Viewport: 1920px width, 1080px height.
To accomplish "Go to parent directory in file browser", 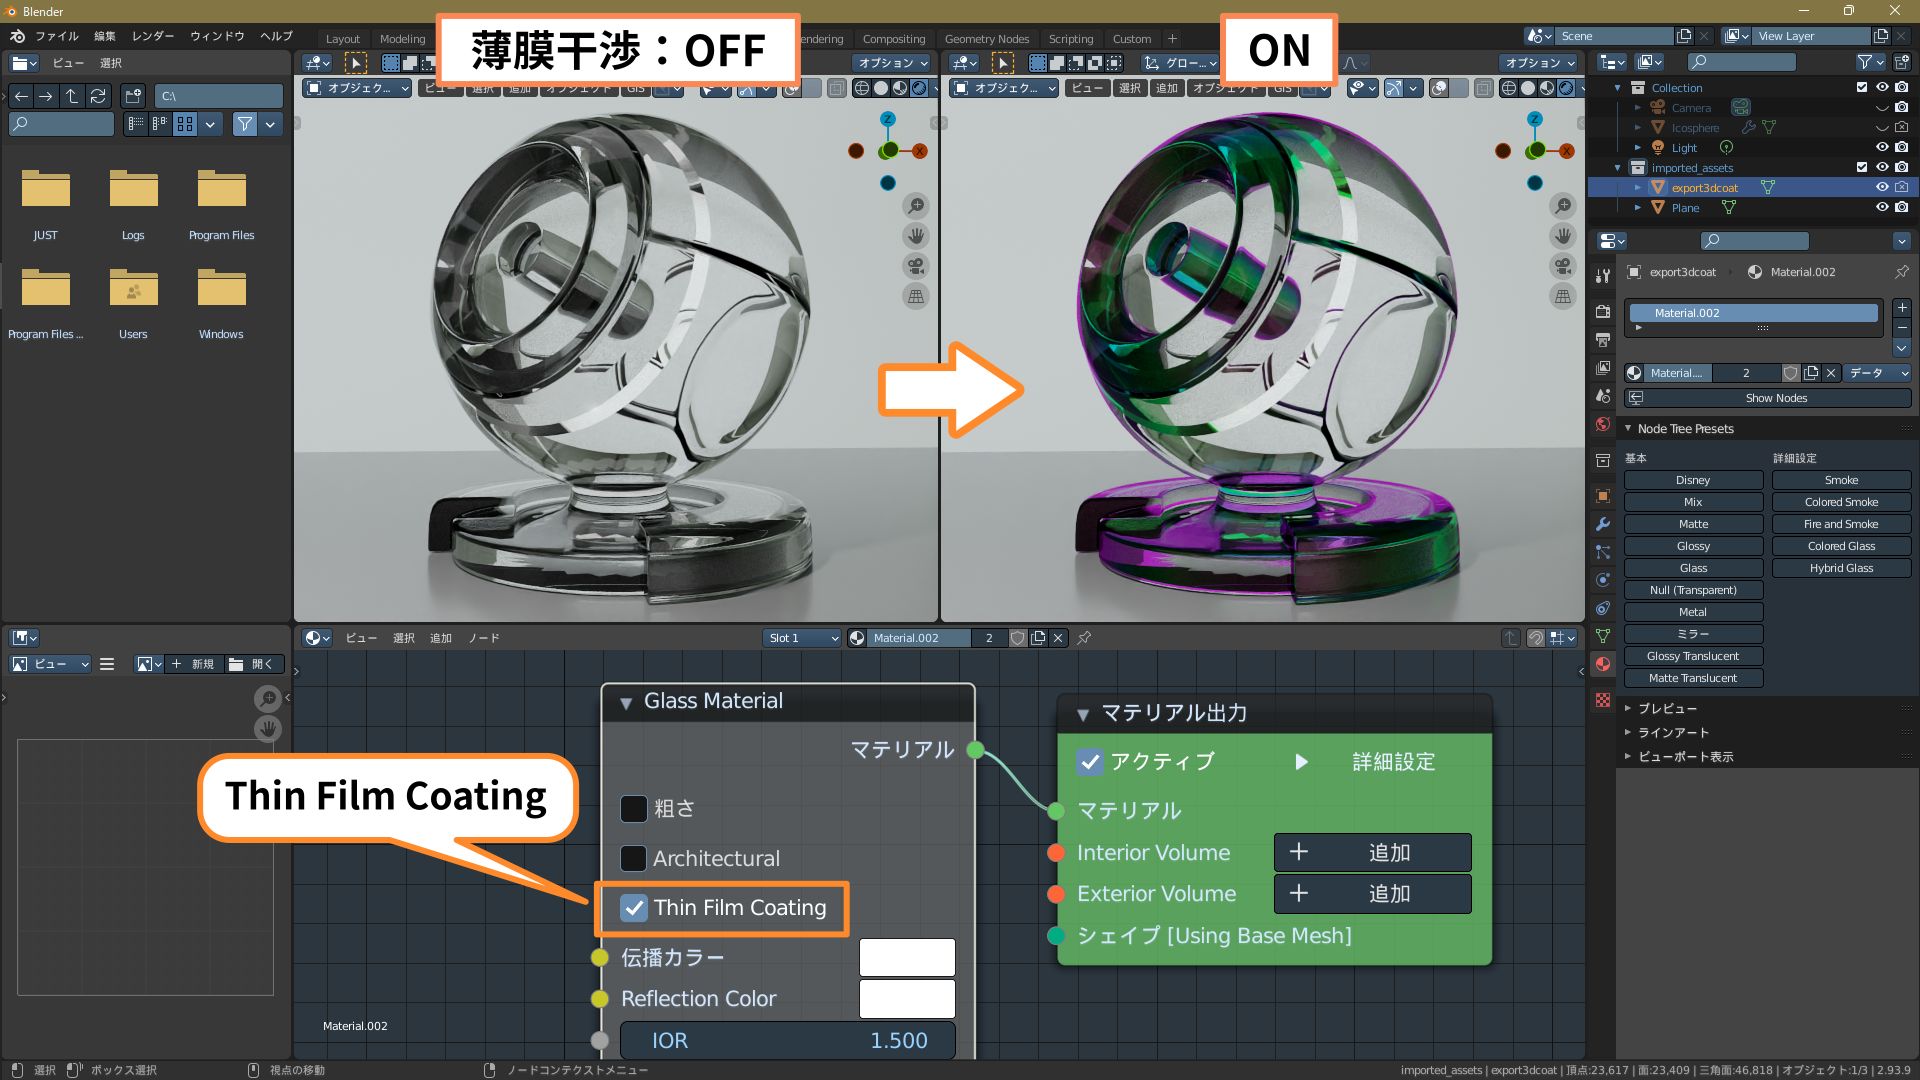I will click(x=72, y=96).
